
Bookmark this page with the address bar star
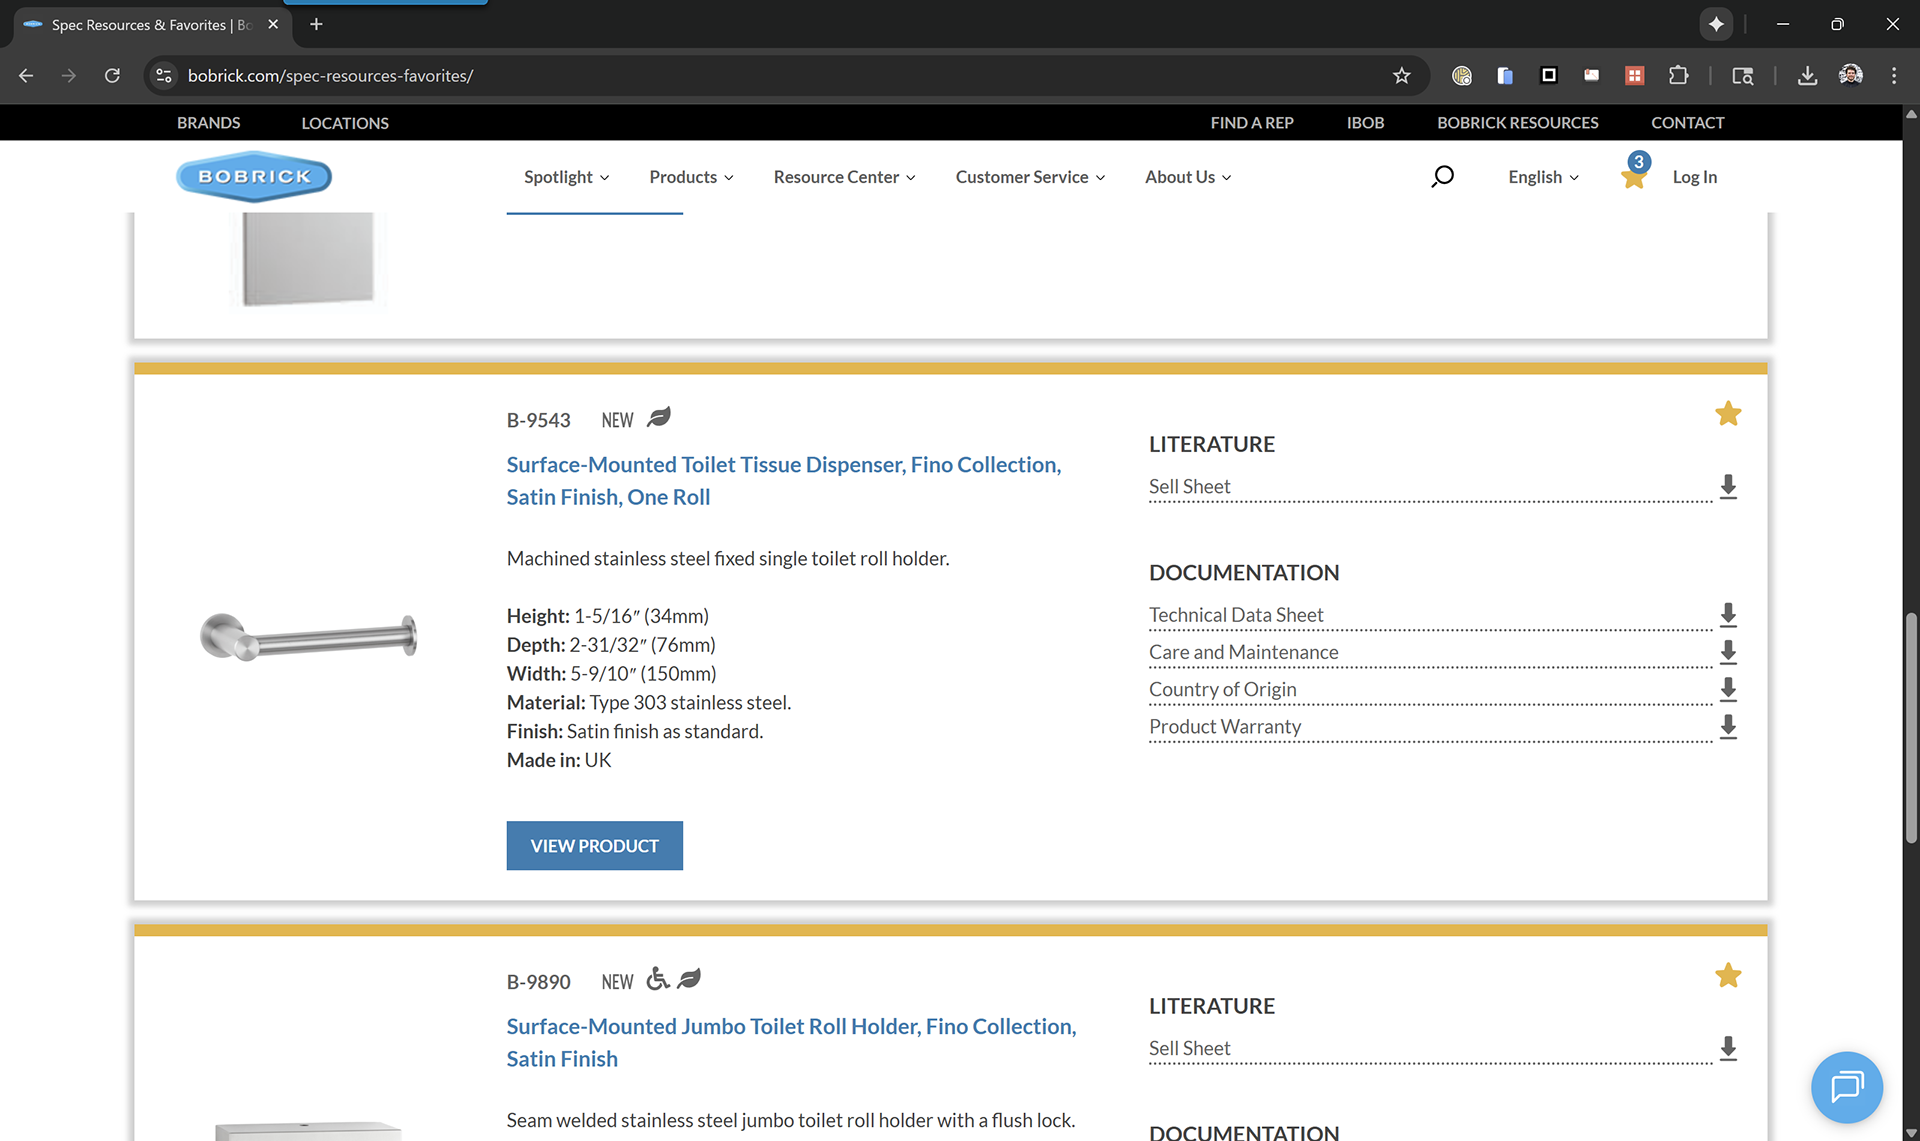(x=1401, y=76)
